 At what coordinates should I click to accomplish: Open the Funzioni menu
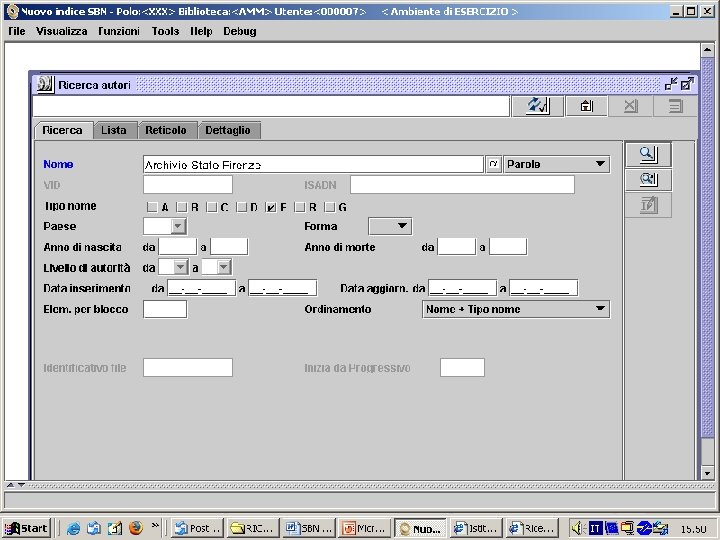(x=119, y=31)
